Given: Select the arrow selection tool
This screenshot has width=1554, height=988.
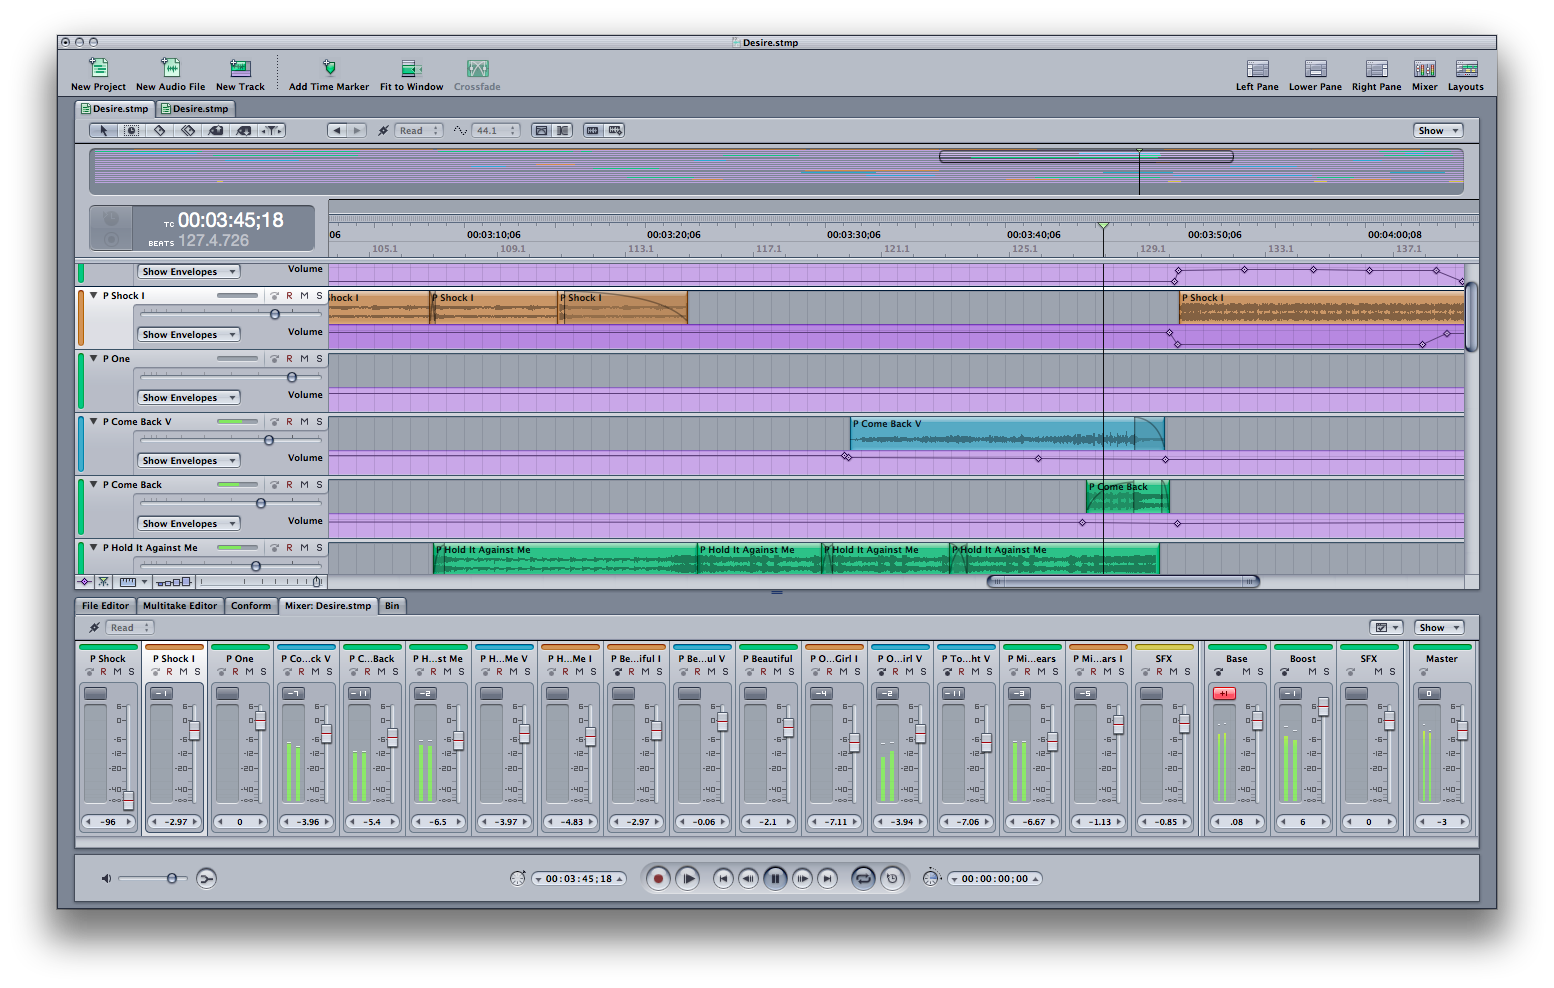Looking at the screenshot, I should pyautogui.click(x=103, y=131).
